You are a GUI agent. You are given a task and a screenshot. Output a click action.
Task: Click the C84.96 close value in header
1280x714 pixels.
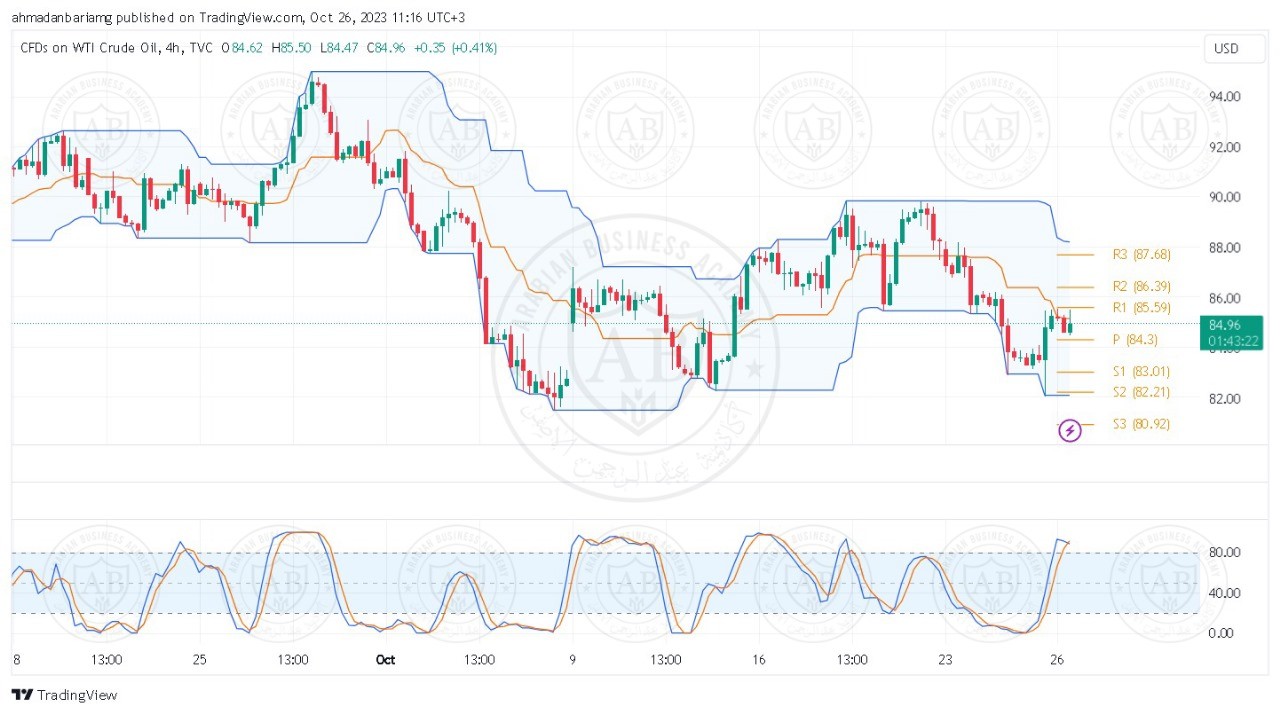point(385,48)
